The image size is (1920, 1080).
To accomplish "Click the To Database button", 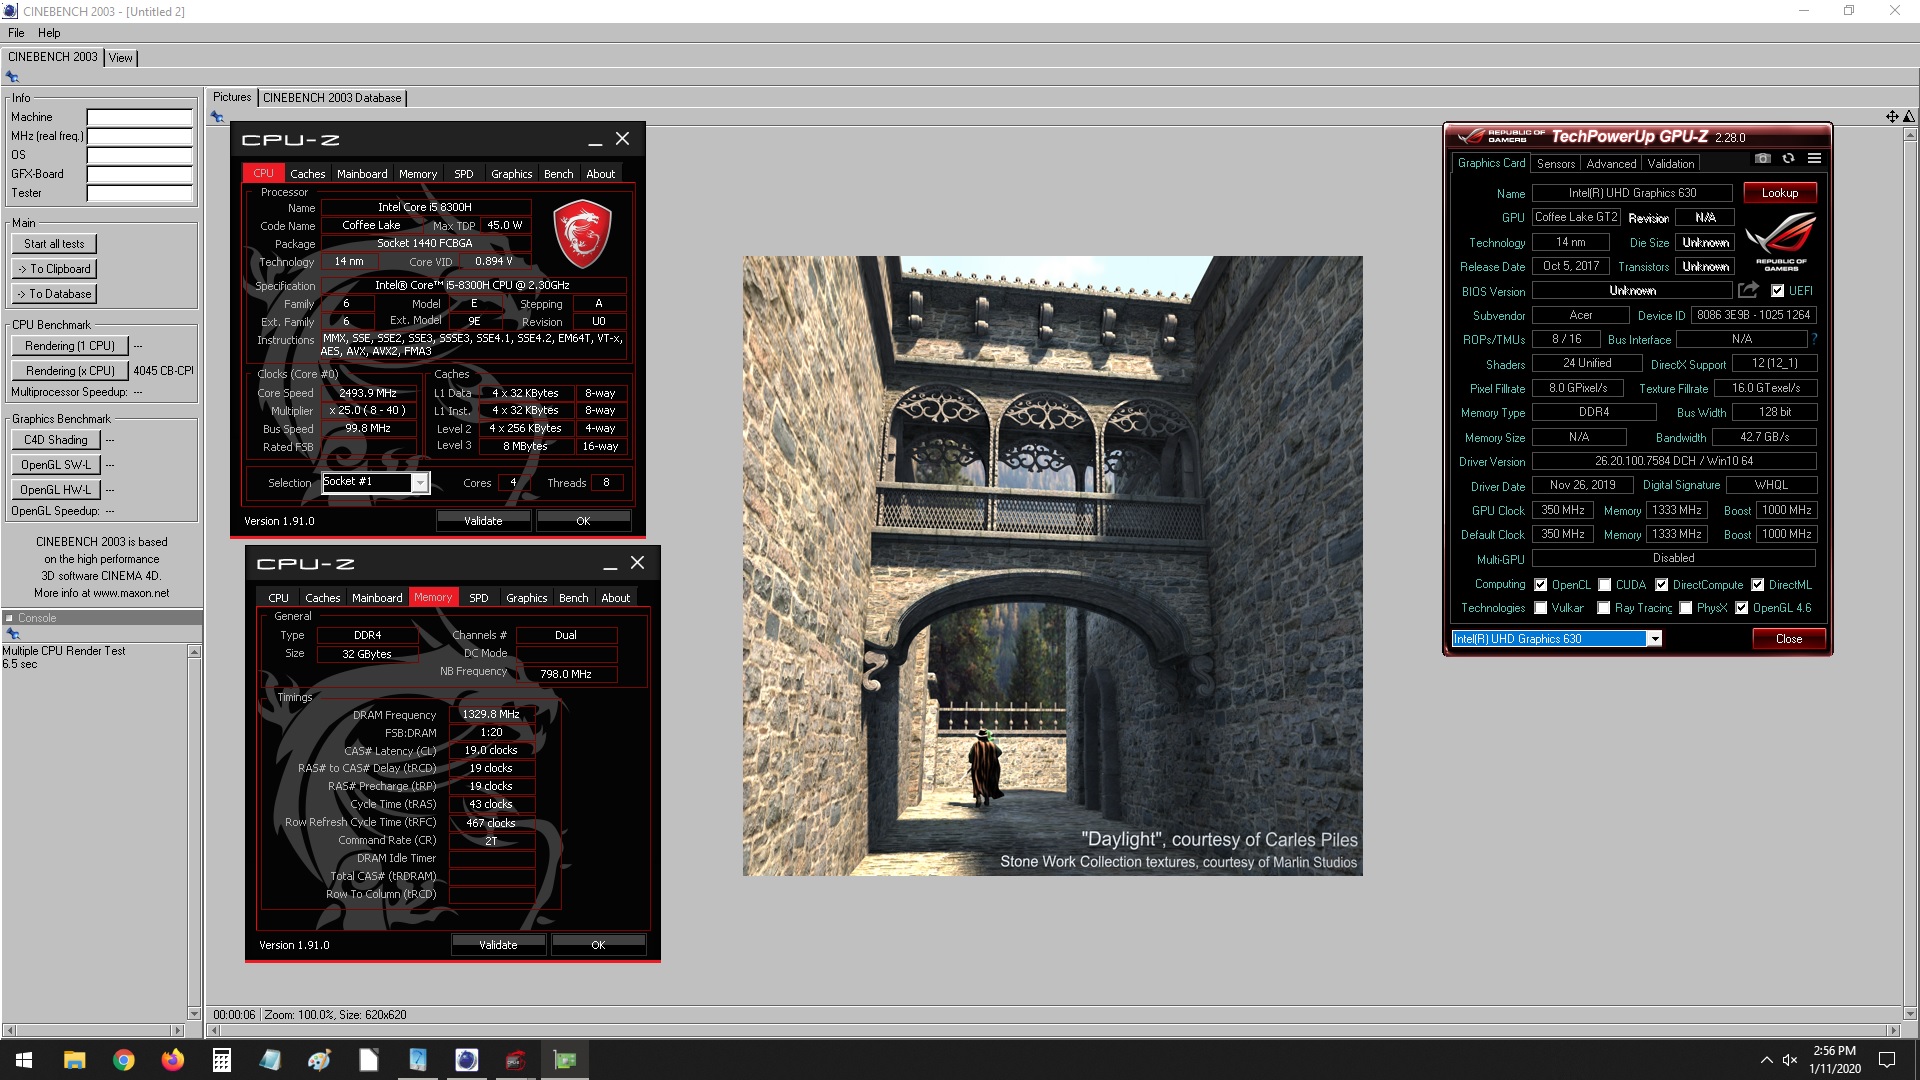I will [54, 294].
